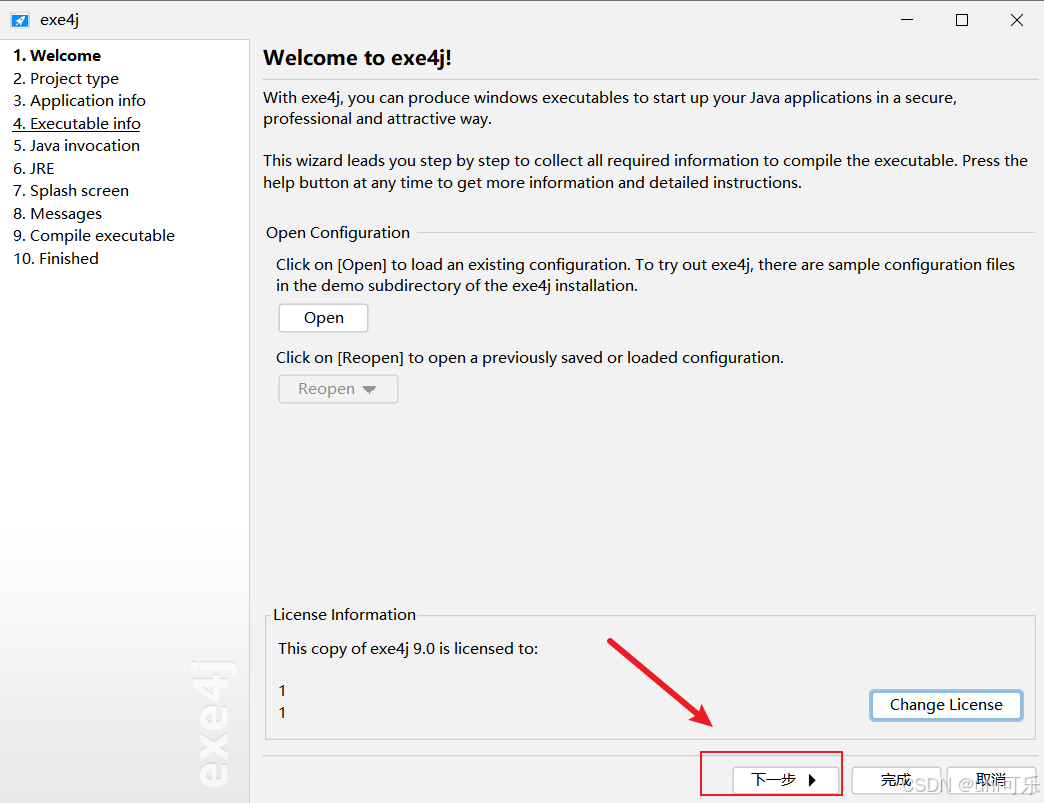1044x803 pixels.
Task: Click the 'Open Configuration' section label
Action: pyautogui.click(x=338, y=233)
